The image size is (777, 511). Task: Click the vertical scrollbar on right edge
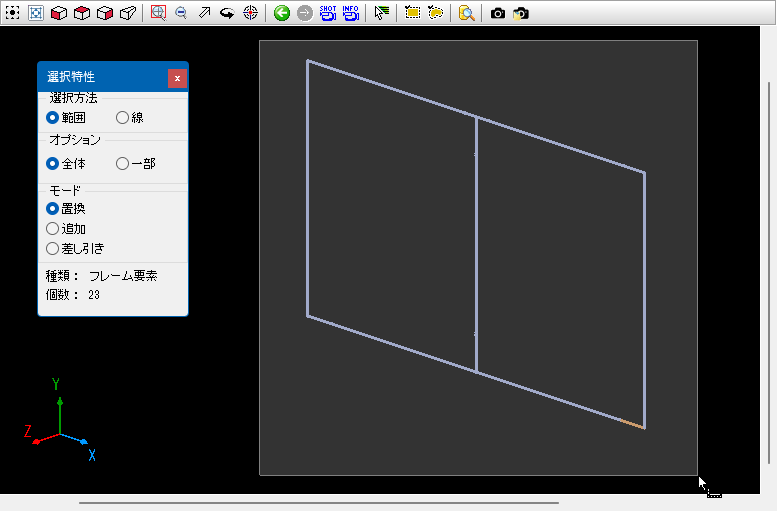769,273
